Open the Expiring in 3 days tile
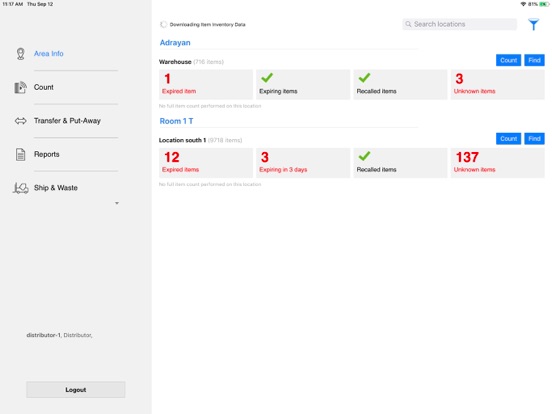Image resolution: width=552 pixels, height=414 pixels. coord(303,163)
